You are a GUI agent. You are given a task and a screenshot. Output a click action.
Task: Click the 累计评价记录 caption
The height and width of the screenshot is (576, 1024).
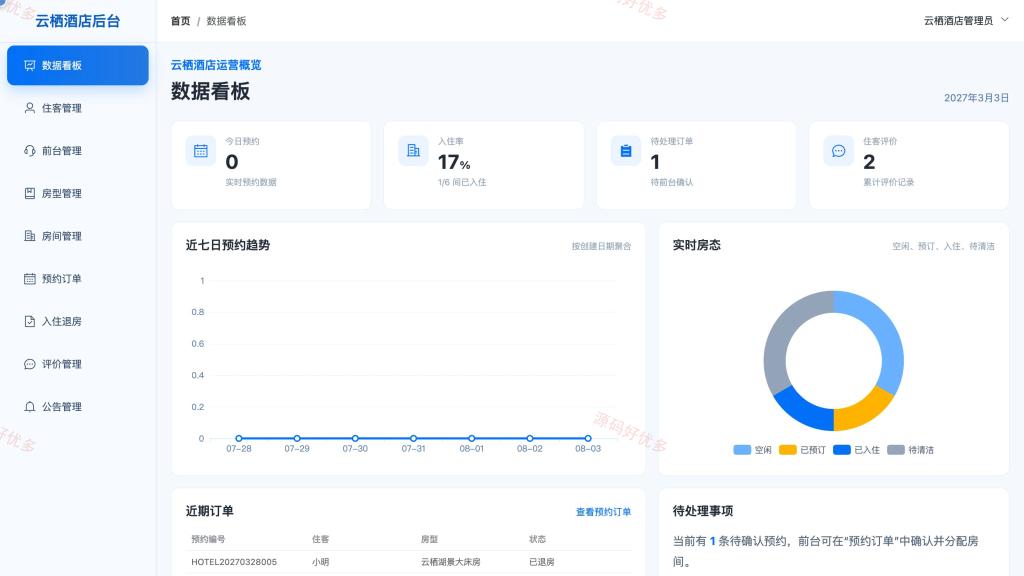pyautogui.click(x=889, y=182)
